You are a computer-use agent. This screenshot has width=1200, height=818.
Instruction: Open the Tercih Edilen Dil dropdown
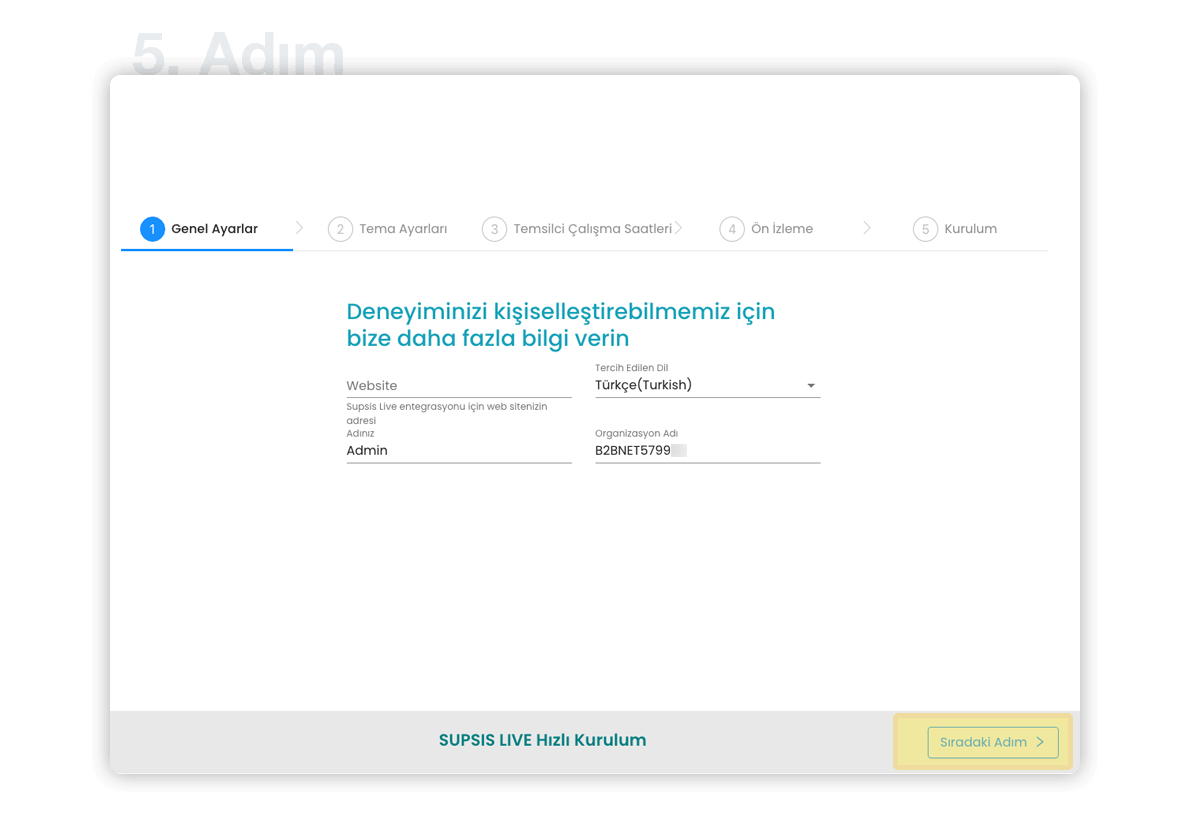(x=708, y=385)
